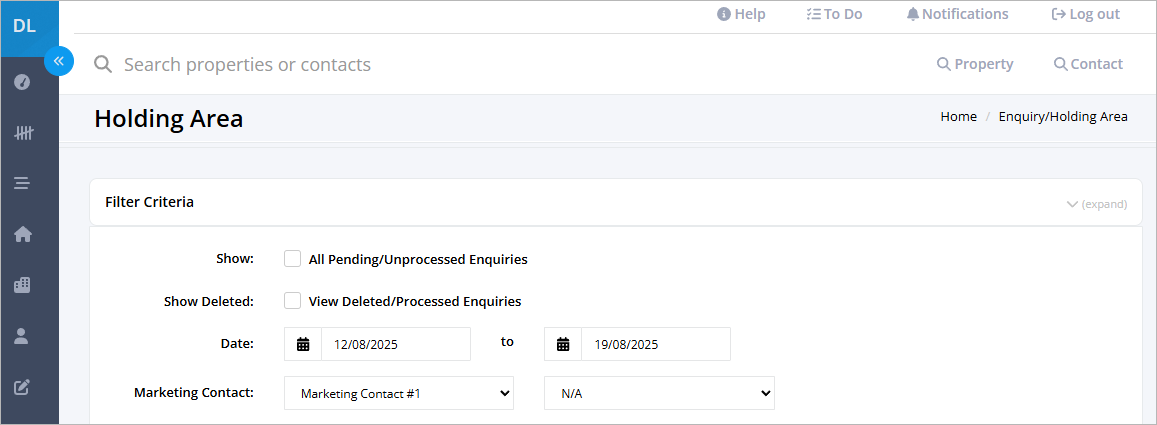Click the DL logo tile
1157x425 pixels.
tap(30, 29)
